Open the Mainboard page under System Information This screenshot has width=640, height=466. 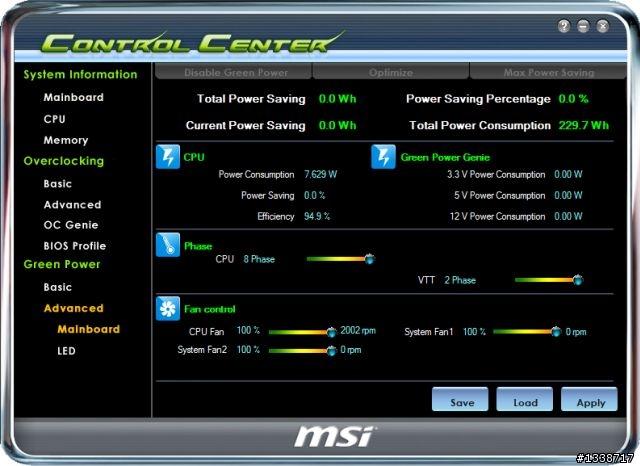coord(73,97)
